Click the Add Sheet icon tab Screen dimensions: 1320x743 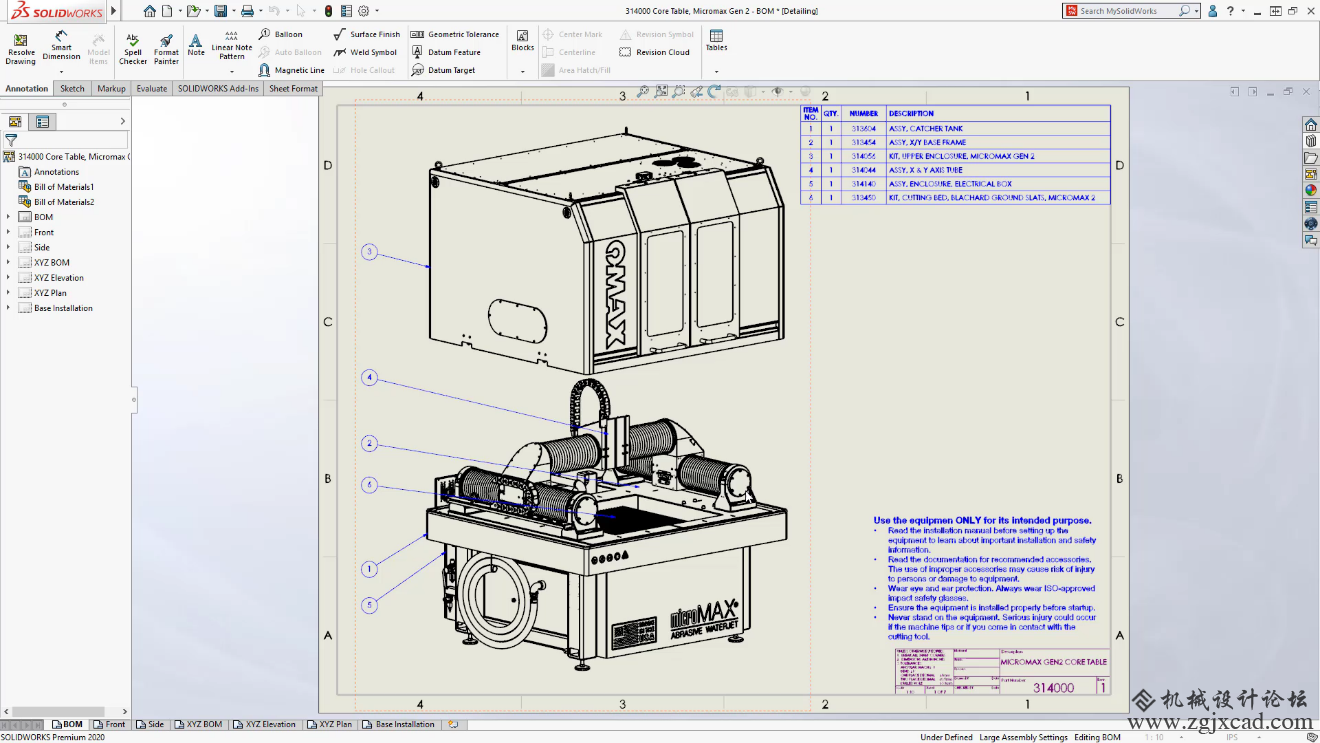coord(453,724)
